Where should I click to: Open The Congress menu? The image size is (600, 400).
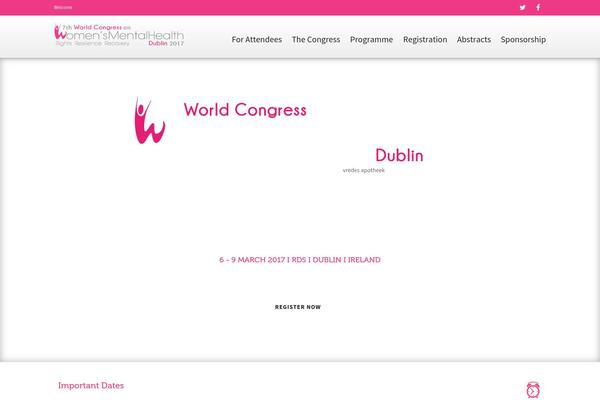click(316, 40)
